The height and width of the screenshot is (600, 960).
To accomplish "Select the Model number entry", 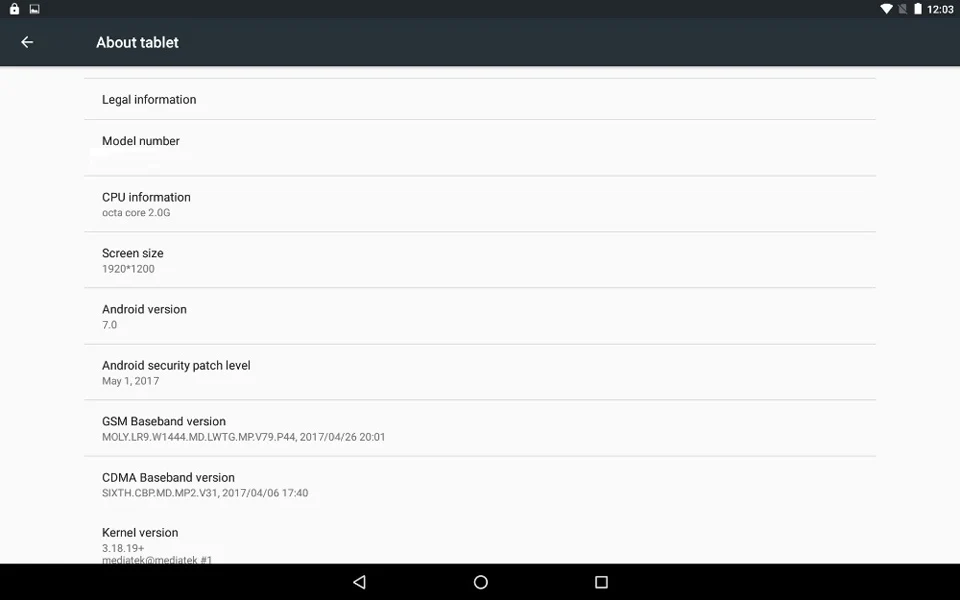I will click(x=480, y=148).
